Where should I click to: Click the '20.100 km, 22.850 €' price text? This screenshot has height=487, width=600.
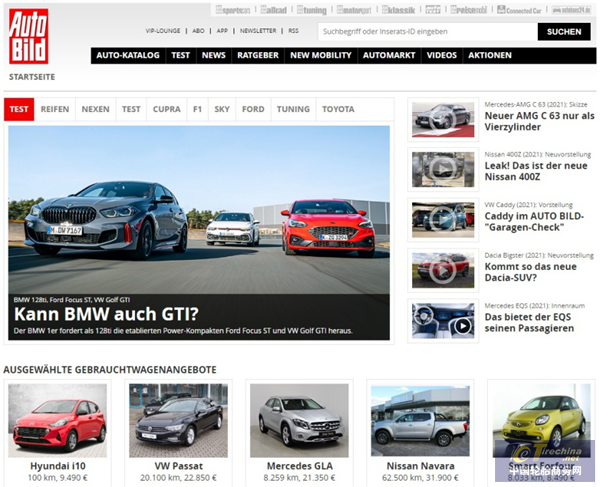178,478
